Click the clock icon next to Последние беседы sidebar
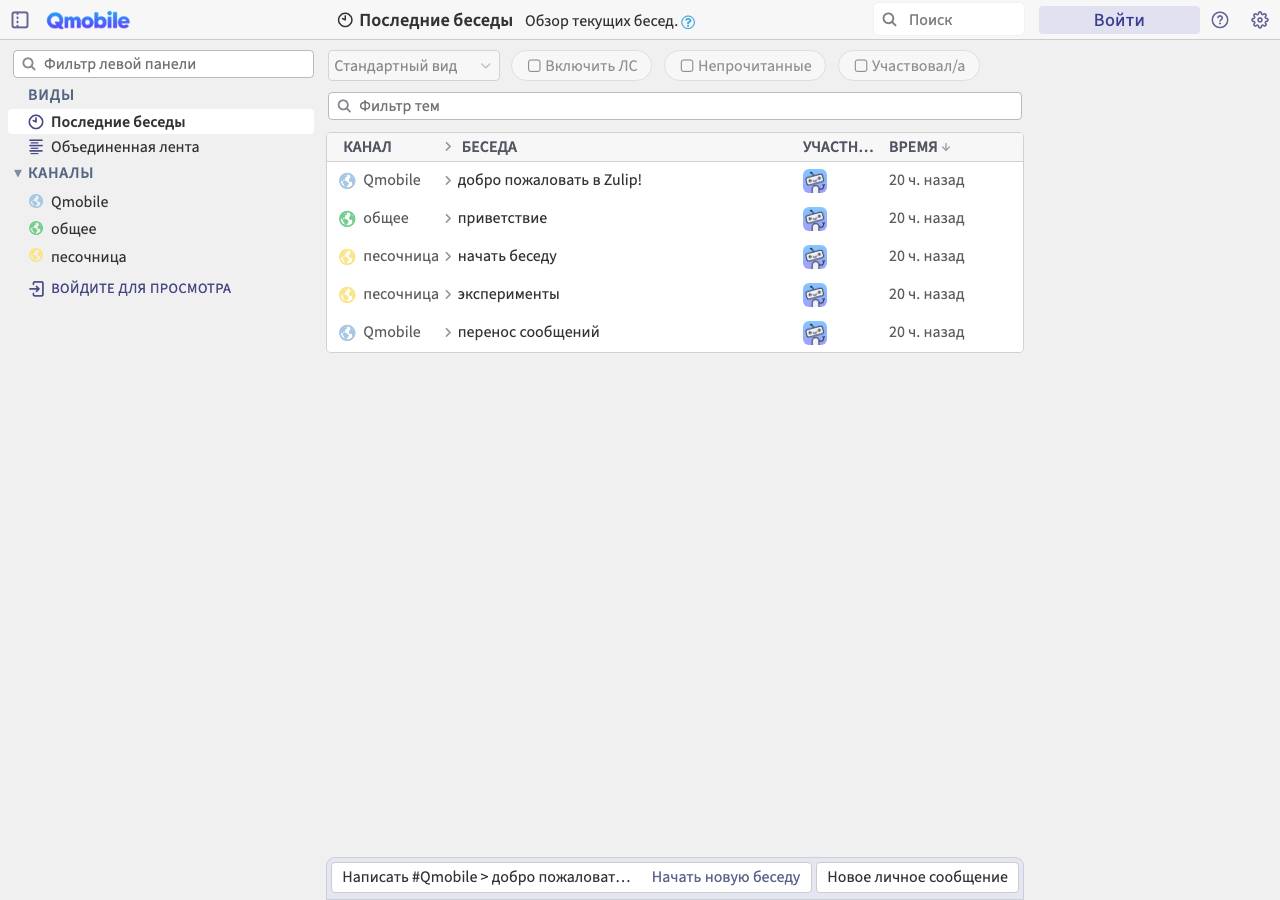This screenshot has width=1280, height=900. tap(36, 122)
